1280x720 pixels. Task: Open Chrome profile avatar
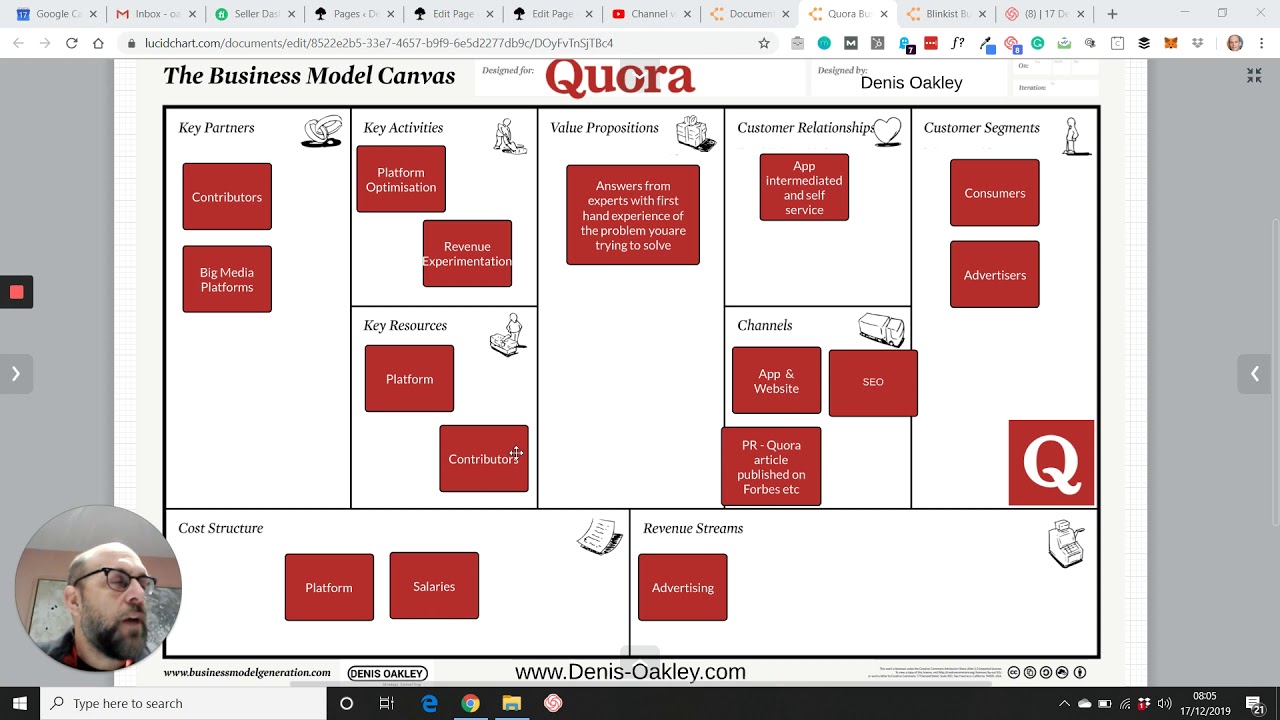(x=1235, y=43)
